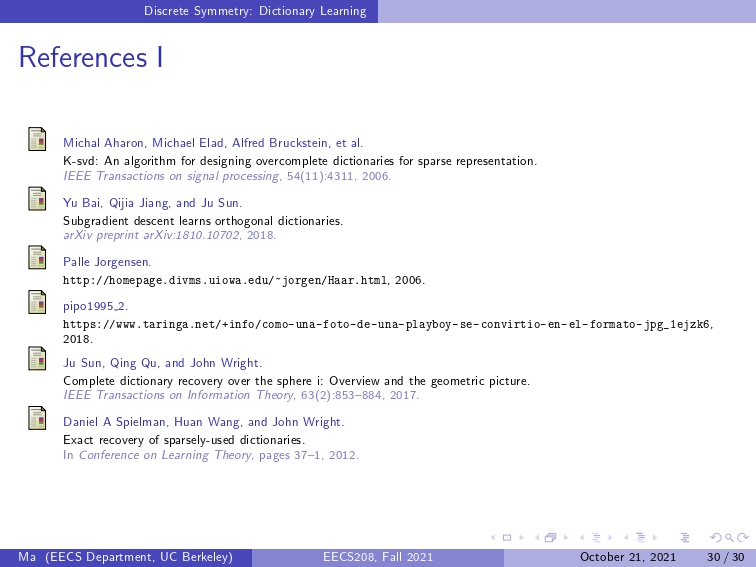Click IEEE Transactions on Information Theory citation
Viewport: 756px width, 567px height.
tap(241, 395)
